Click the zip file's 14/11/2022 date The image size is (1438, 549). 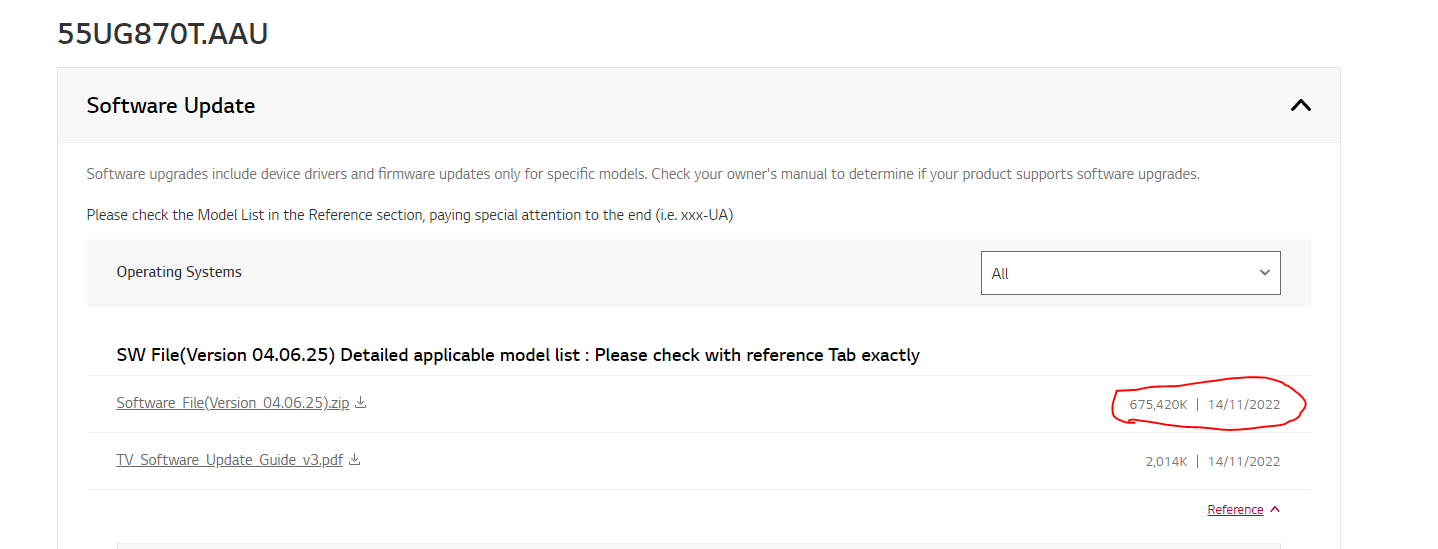click(x=1243, y=405)
